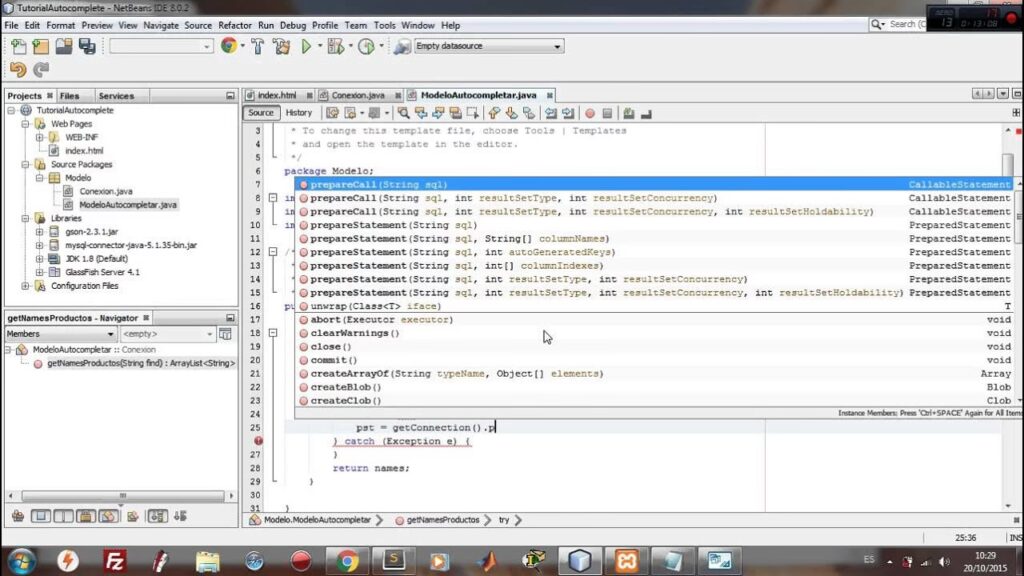Click the Chrome browser toolbar icon
1024x576 pixels.
[229, 46]
